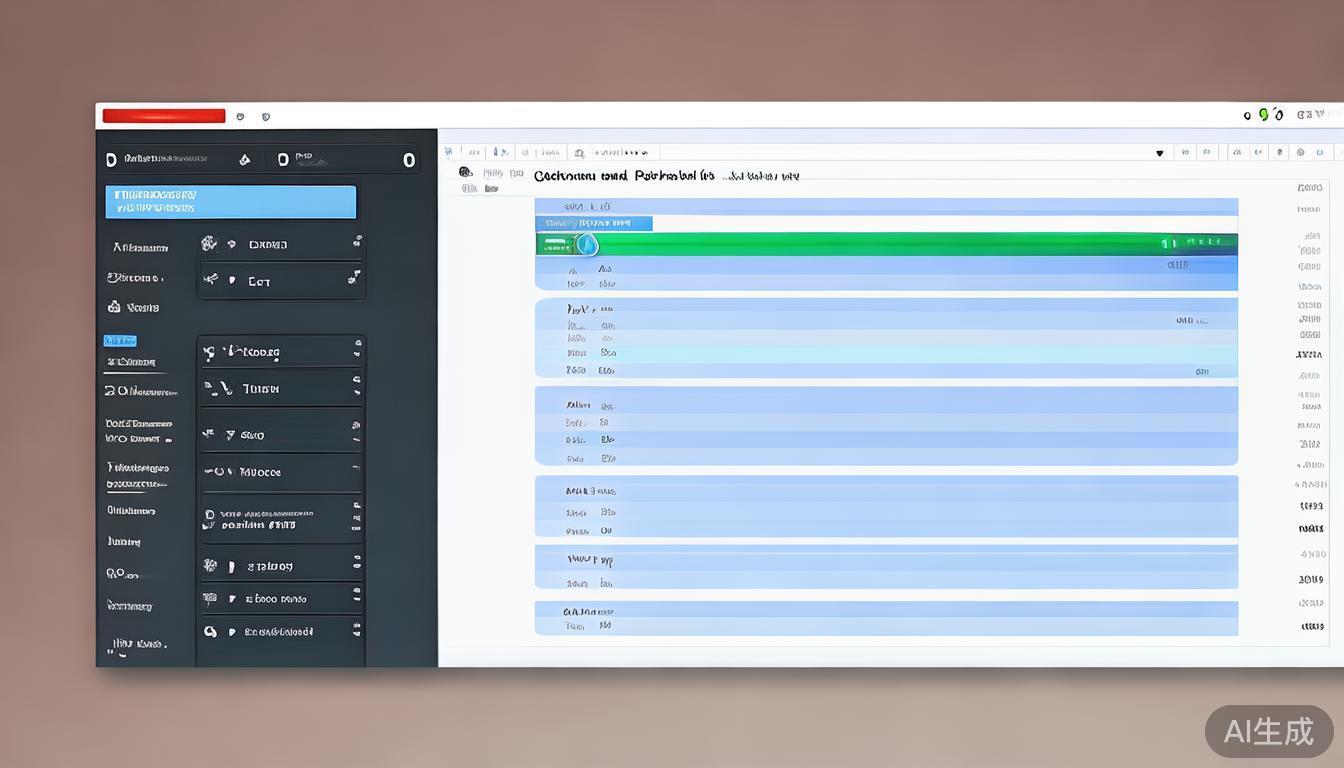Screen dimensions: 1344x768
Task: Toggle the right-edge indicator on 'Tunn' sidebar row
Action: pyautogui.click(x=356, y=388)
